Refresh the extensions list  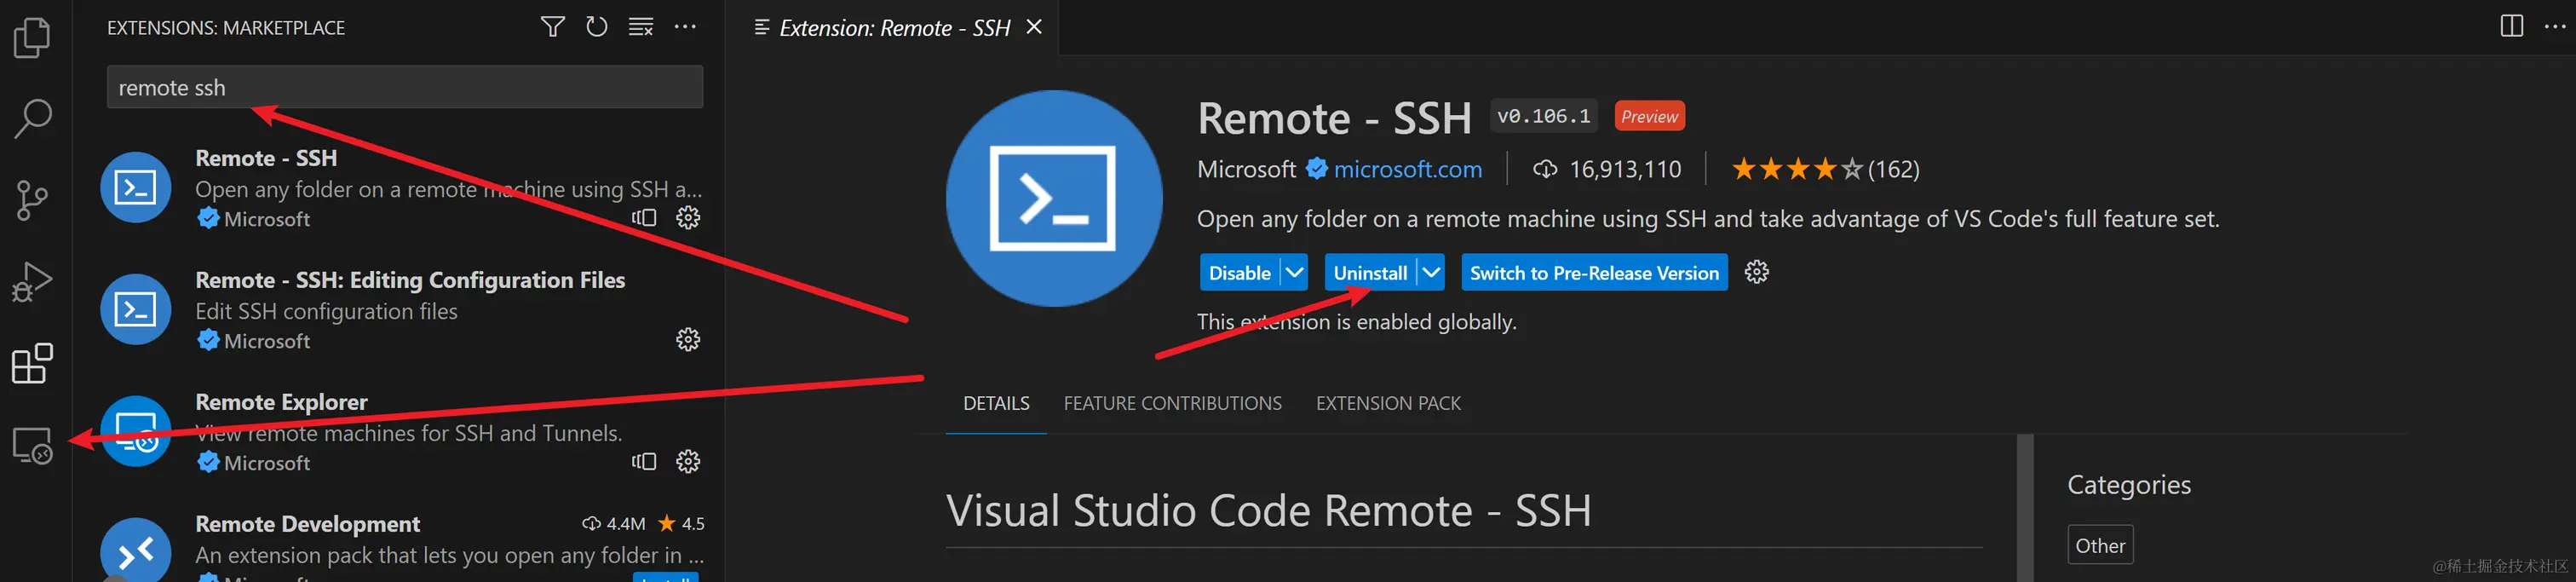coord(597,27)
